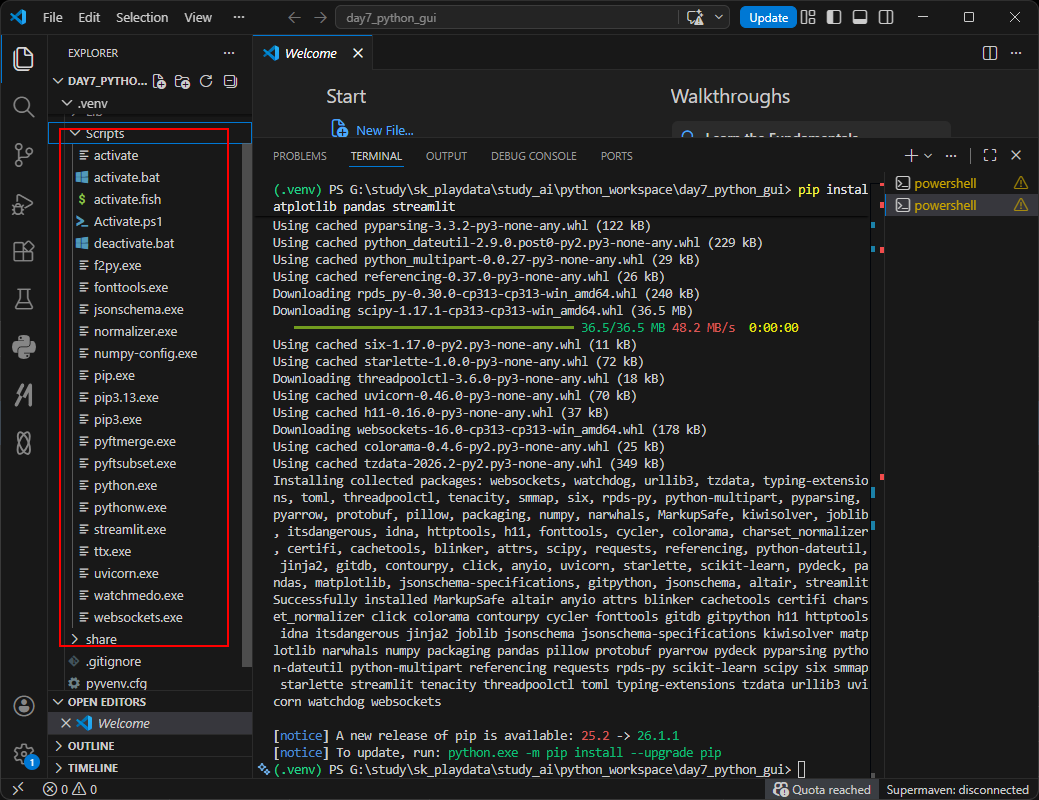Go back in navigation history

pos(294,18)
